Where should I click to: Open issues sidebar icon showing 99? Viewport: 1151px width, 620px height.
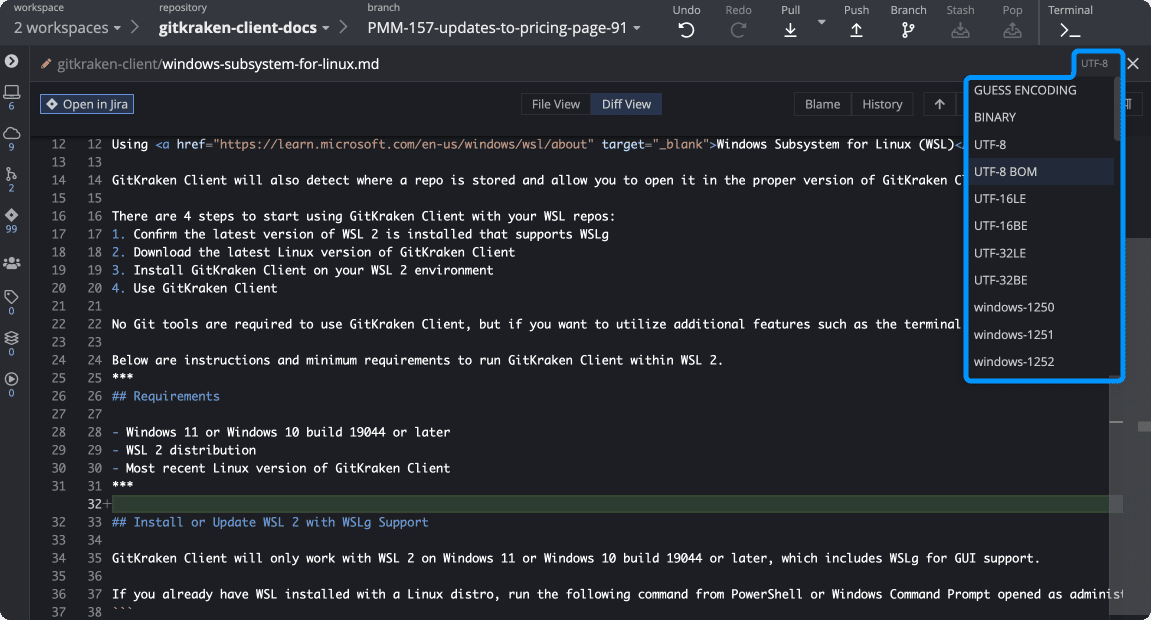pyautogui.click(x=11, y=215)
